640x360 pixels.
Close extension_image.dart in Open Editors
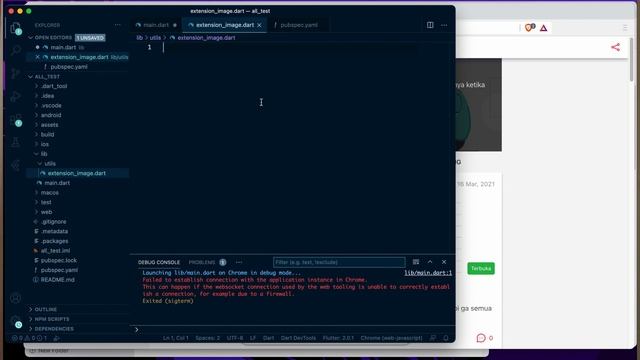tap(38, 57)
